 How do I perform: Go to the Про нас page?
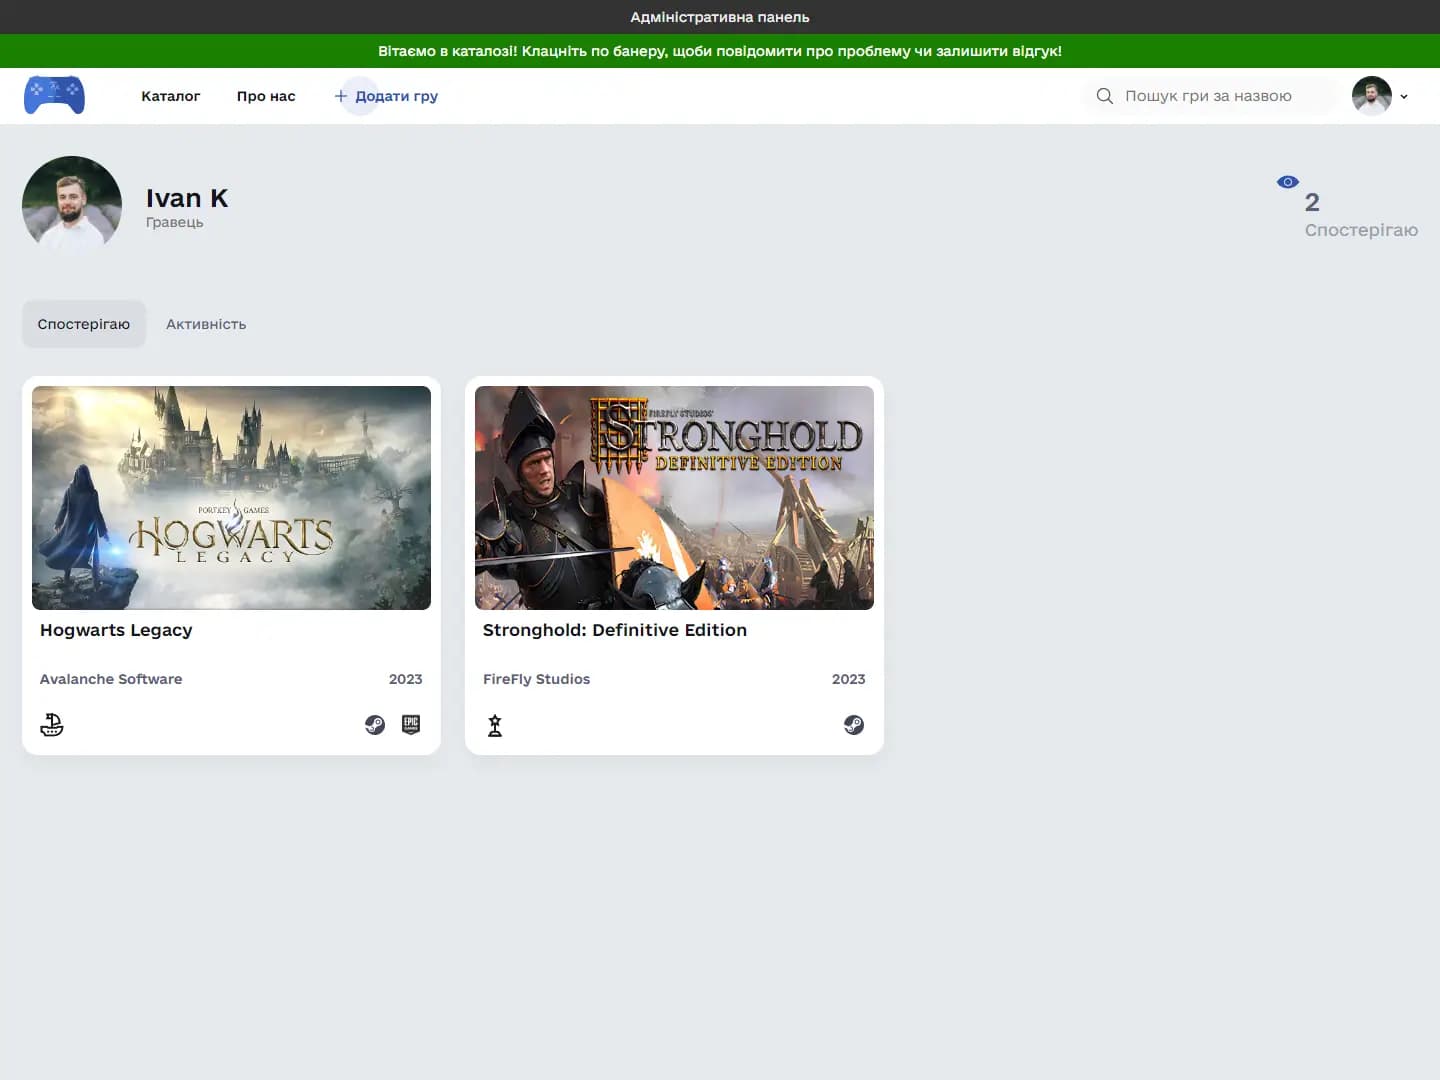click(266, 96)
